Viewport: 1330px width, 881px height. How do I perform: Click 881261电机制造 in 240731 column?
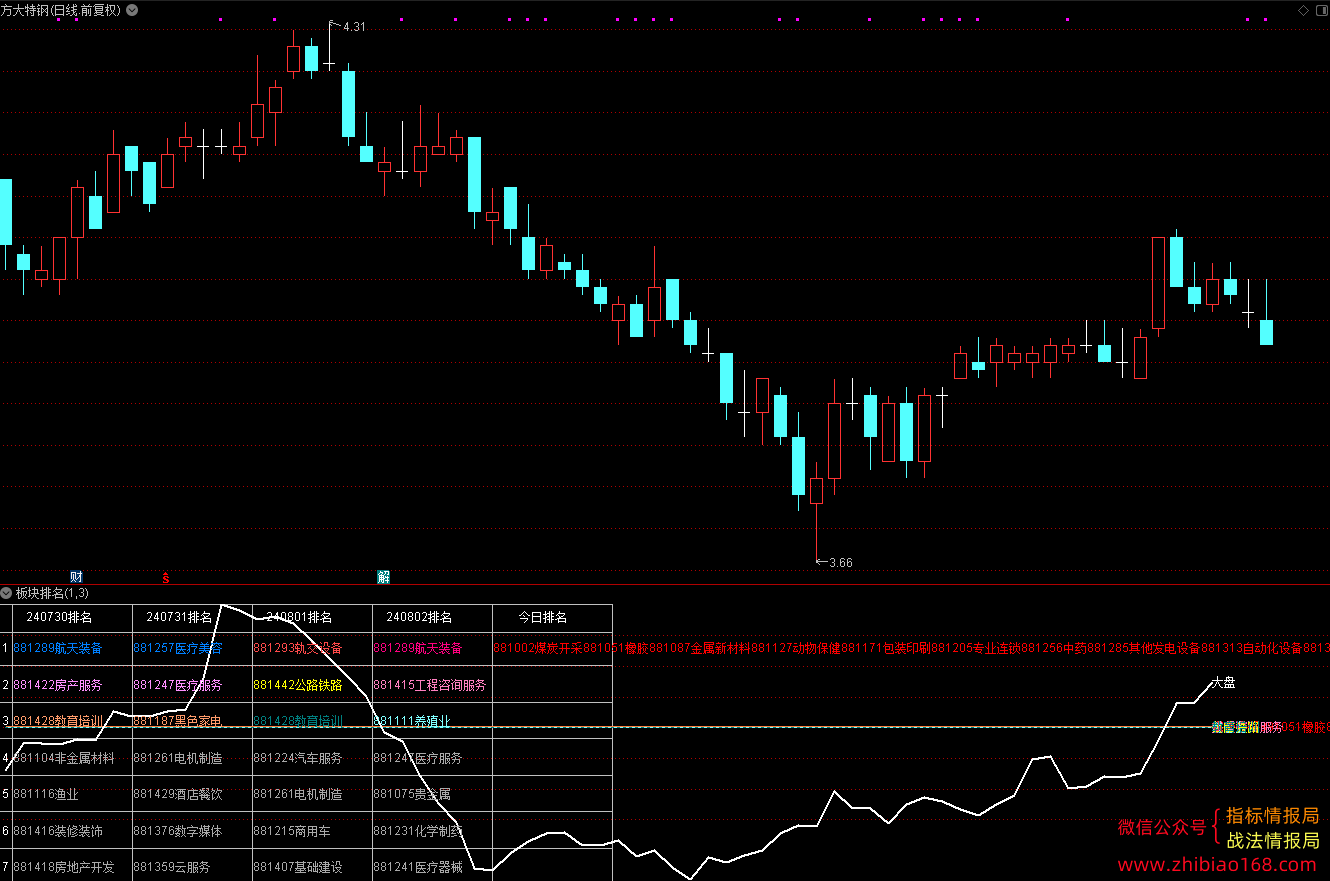pos(178,758)
